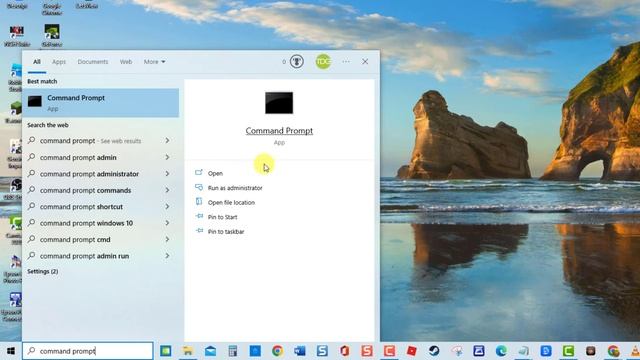The height and width of the screenshot is (360, 640).
Task: Click the taskbar search box
Action: (x=88, y=351)
